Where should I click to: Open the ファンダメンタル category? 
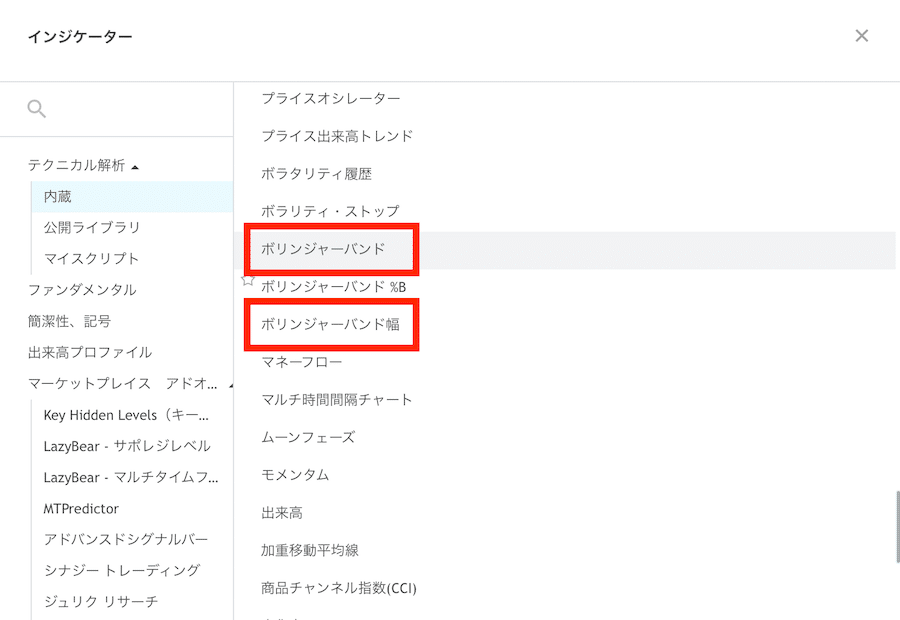[x=82, y=290]
